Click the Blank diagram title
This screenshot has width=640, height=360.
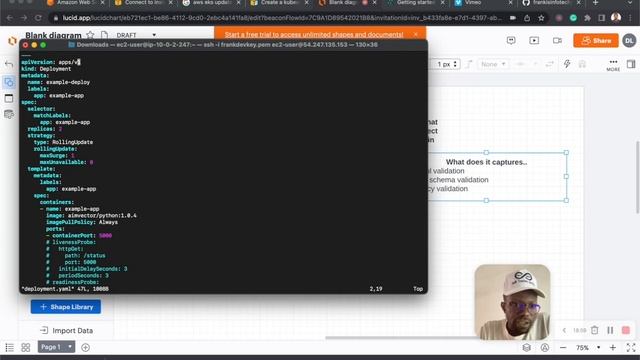pos(53,36)
